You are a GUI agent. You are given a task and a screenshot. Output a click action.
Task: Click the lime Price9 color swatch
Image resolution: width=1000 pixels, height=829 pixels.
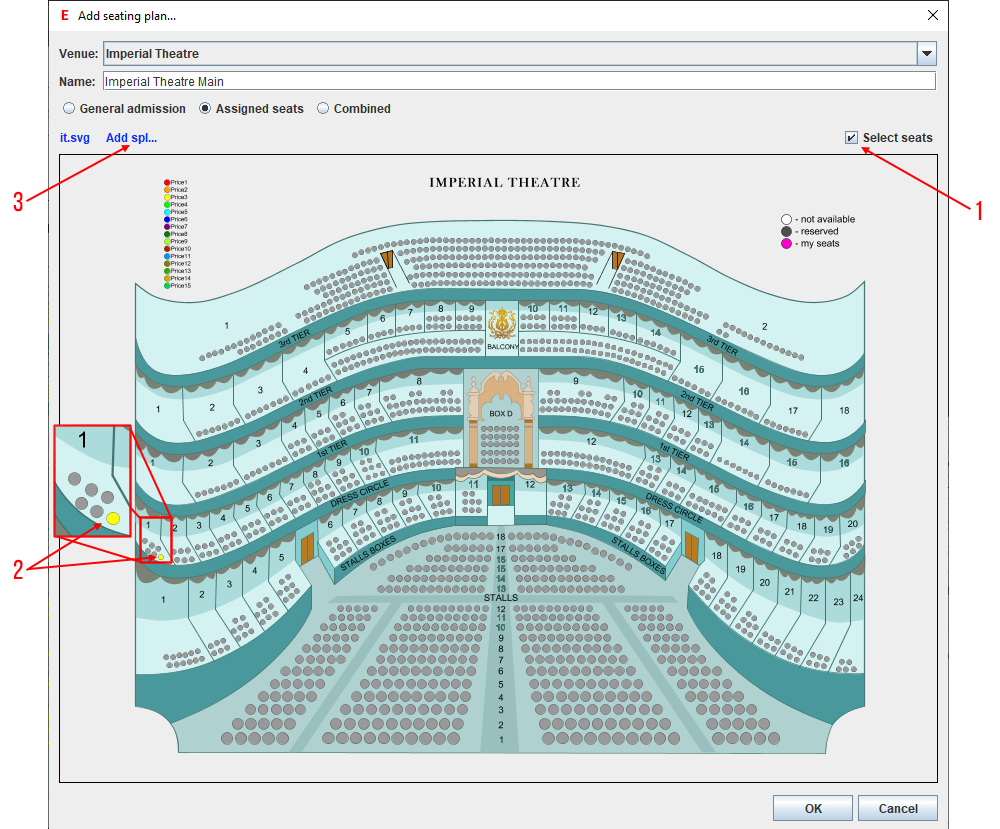pyautogui.click(x=167, y=241)
